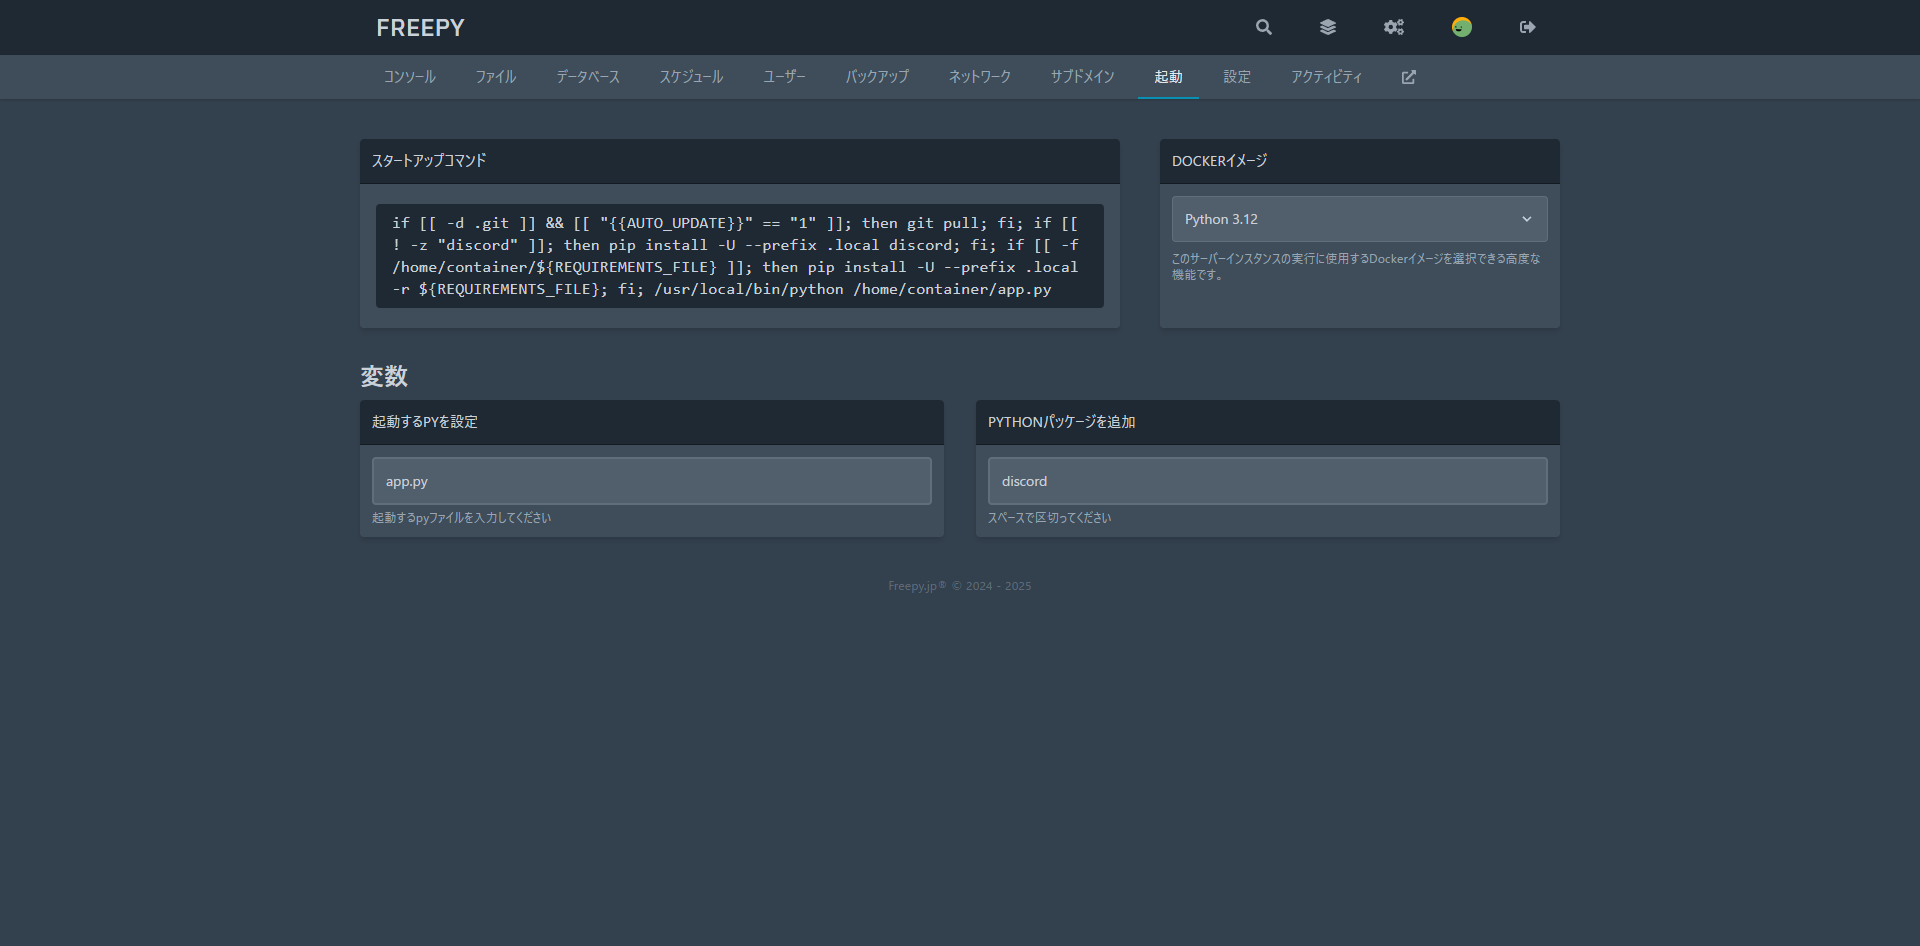1920x946 pixels.
Task: Click the FREEPY logo
Action: tap(420, 28)
